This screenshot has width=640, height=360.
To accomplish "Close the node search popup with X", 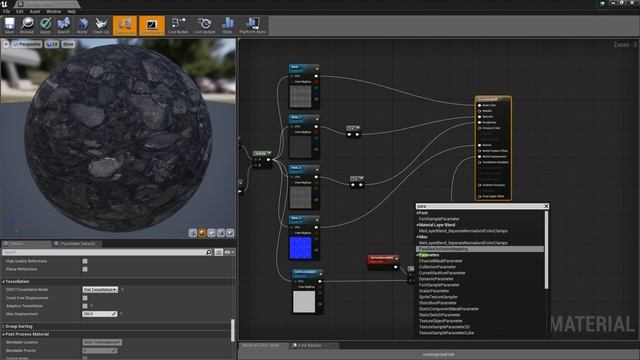I will (x=546, y=206).
